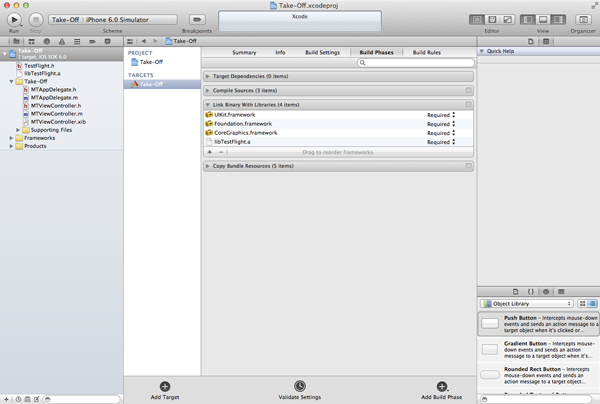
Task: Run the Take-Off scheme
Action: (14, 20)
